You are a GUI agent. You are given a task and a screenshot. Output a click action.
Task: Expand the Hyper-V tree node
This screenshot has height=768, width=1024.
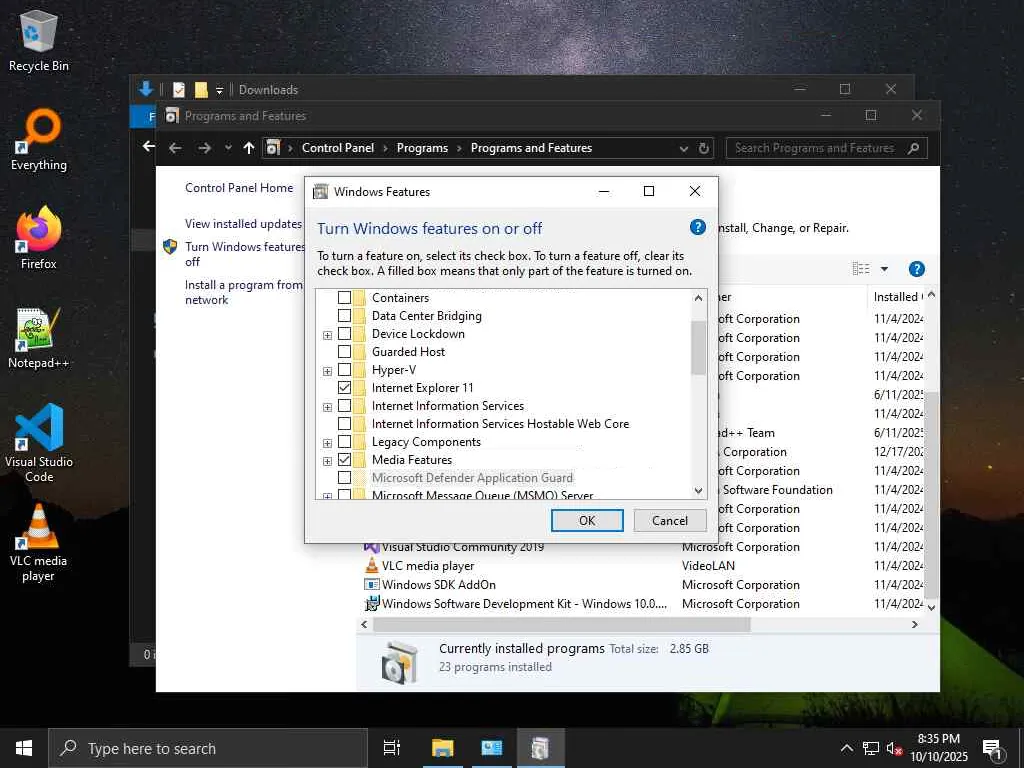click(x=327, y=371)
